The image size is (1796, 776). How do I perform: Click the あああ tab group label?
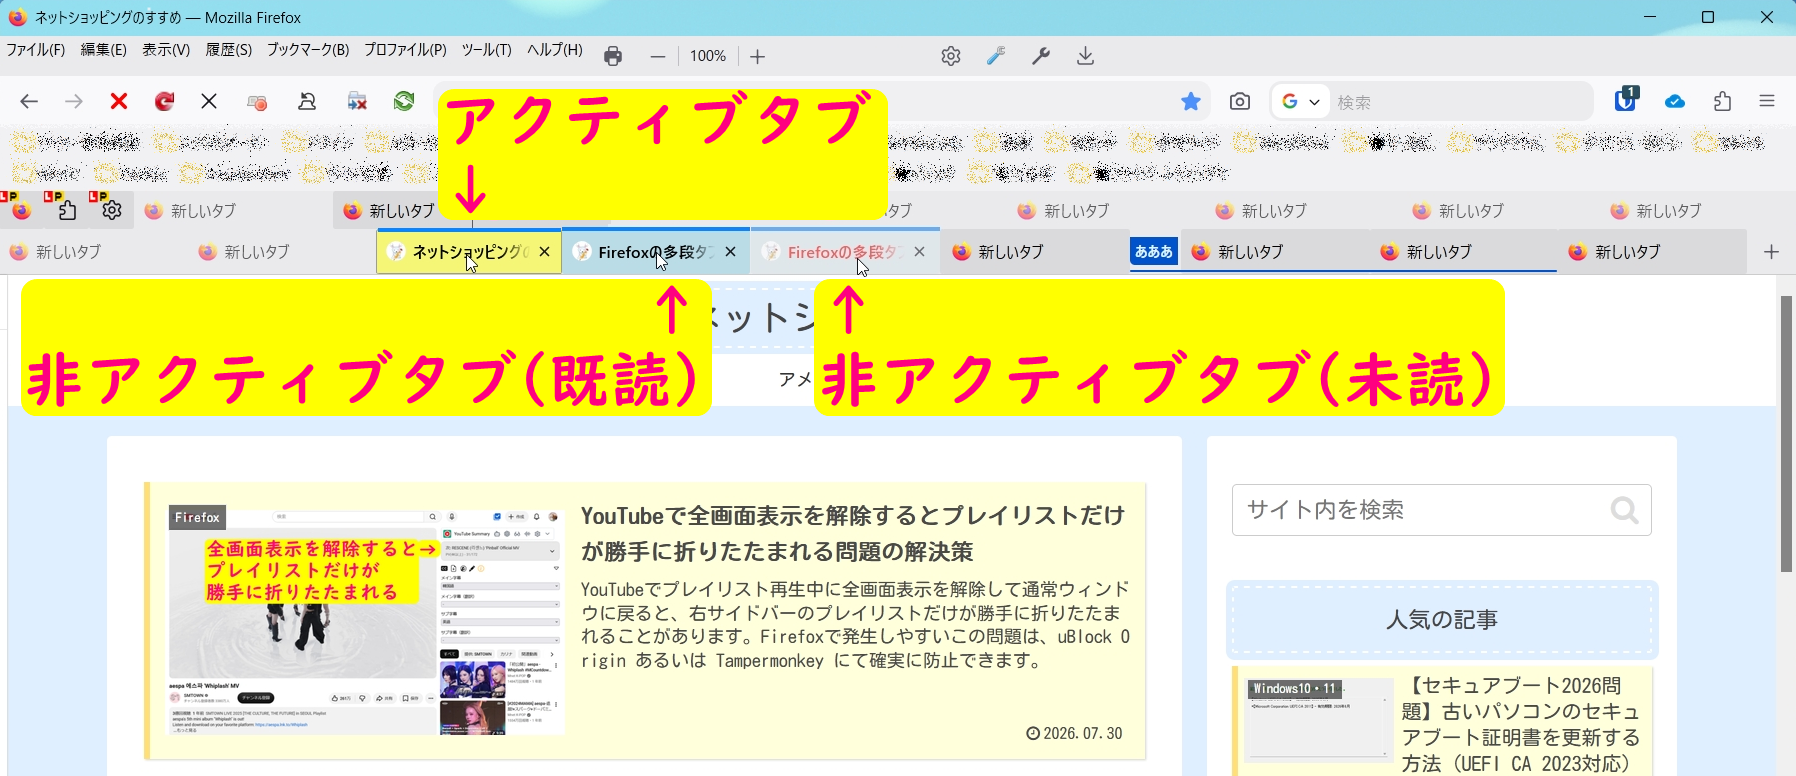point(1154,251)
